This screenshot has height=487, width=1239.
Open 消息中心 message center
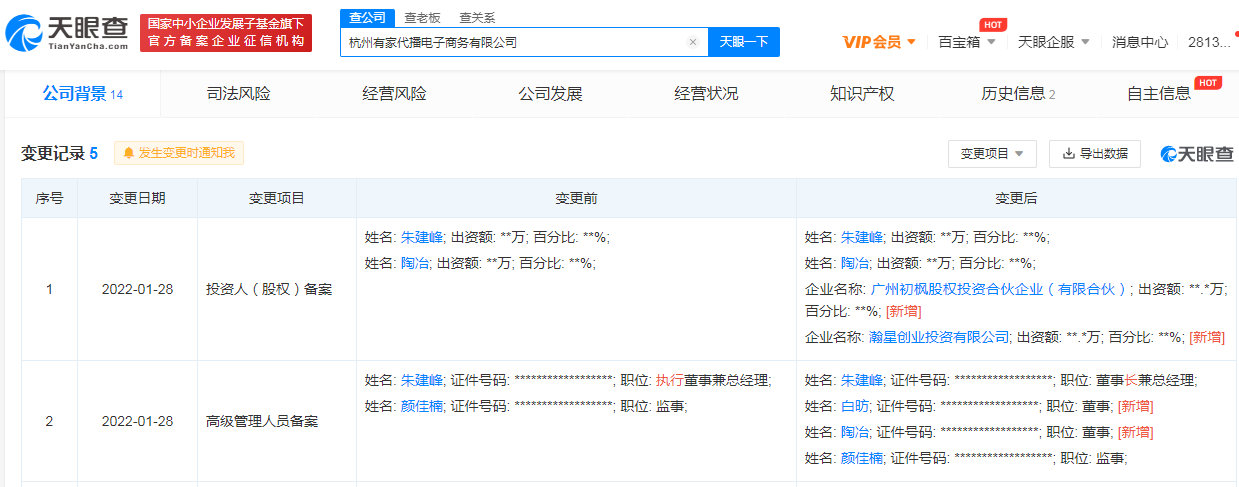(x=1139, y=42)
